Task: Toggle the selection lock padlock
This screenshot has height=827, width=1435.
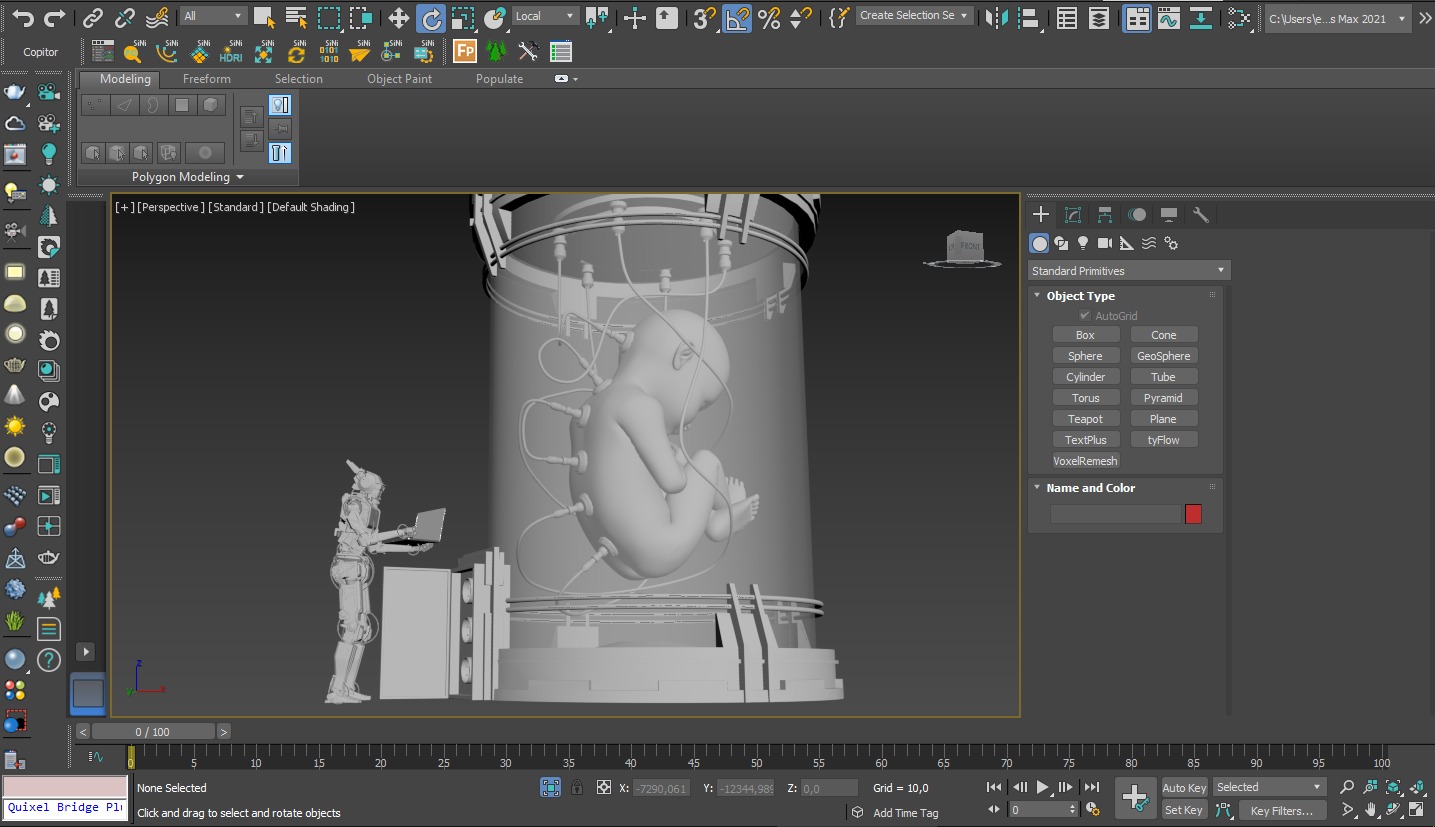Action: pyautogui.click(x=577, y=788)
